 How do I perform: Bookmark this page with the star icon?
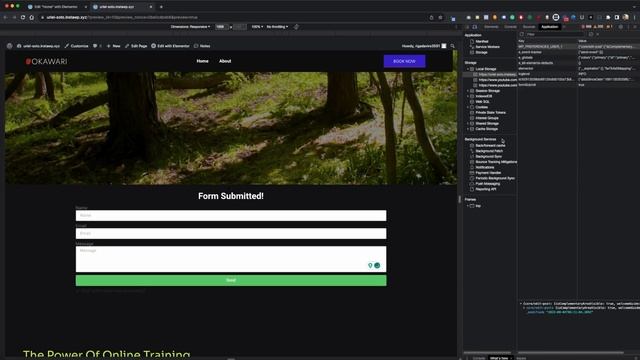tap(440, 18)
